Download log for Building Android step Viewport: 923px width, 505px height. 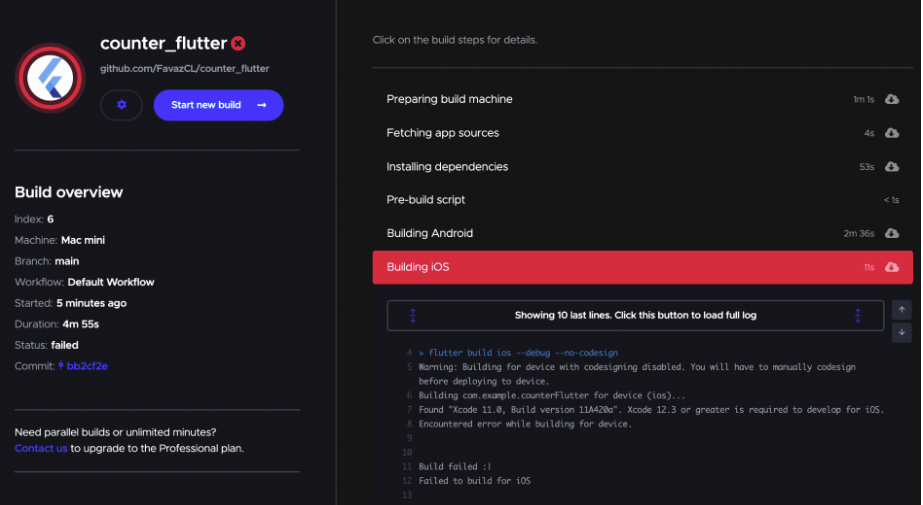click(x=892, y=233)
